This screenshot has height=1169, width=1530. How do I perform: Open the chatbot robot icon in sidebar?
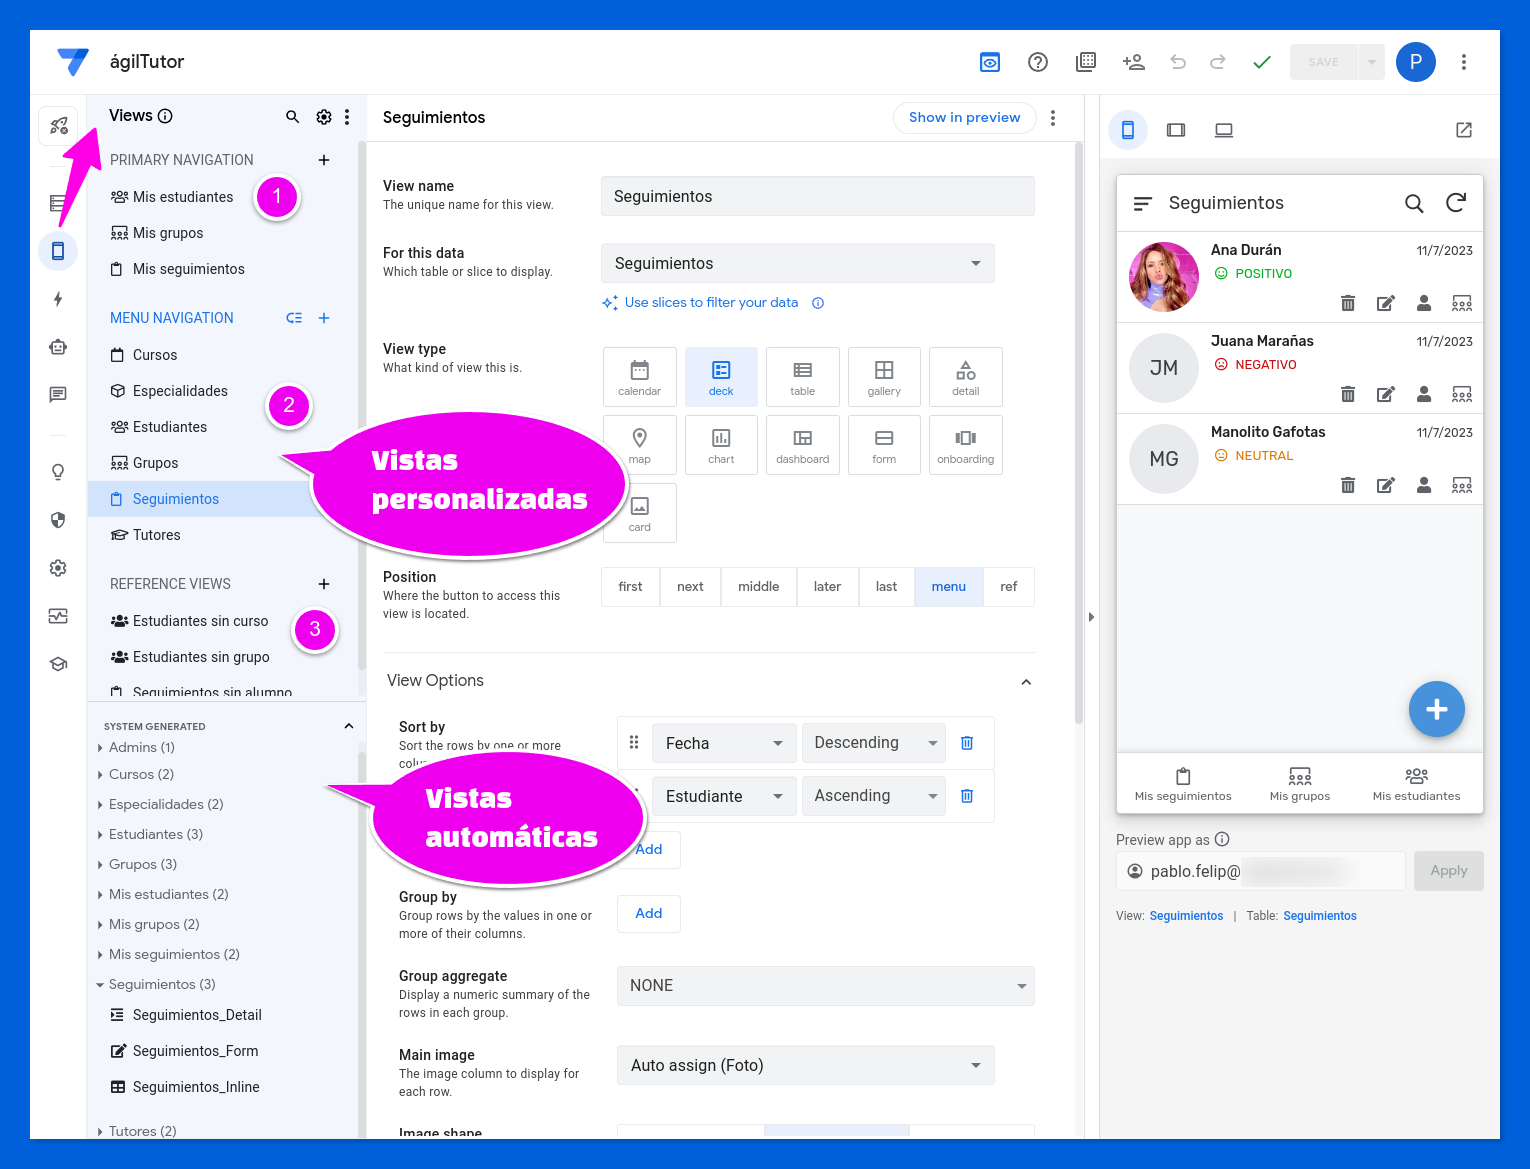[x=58, y=347]
